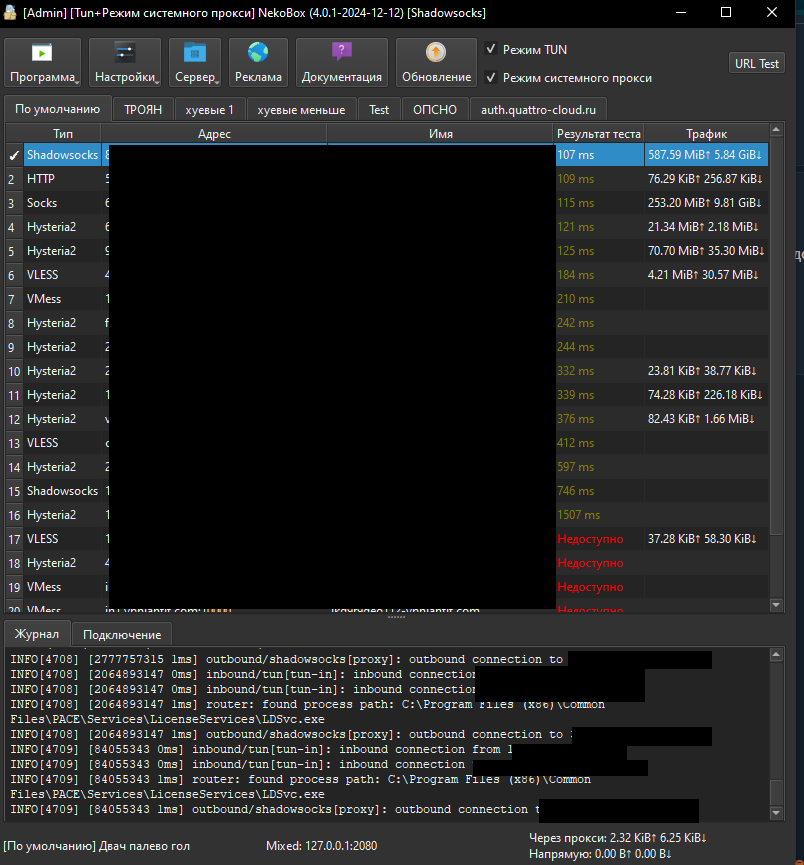This screenshot has height=865, width=804.
Task: Click the URL Test button
Action: [x=757, y=63]
